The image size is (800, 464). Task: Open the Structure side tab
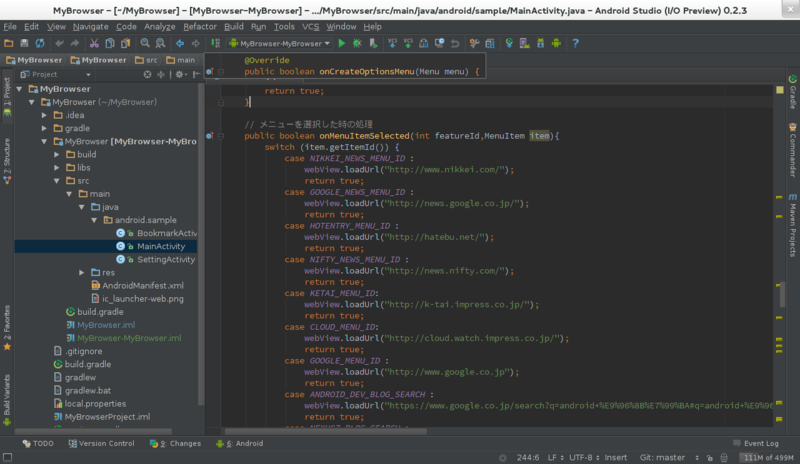pyautogui.click(x=7, y=161)
